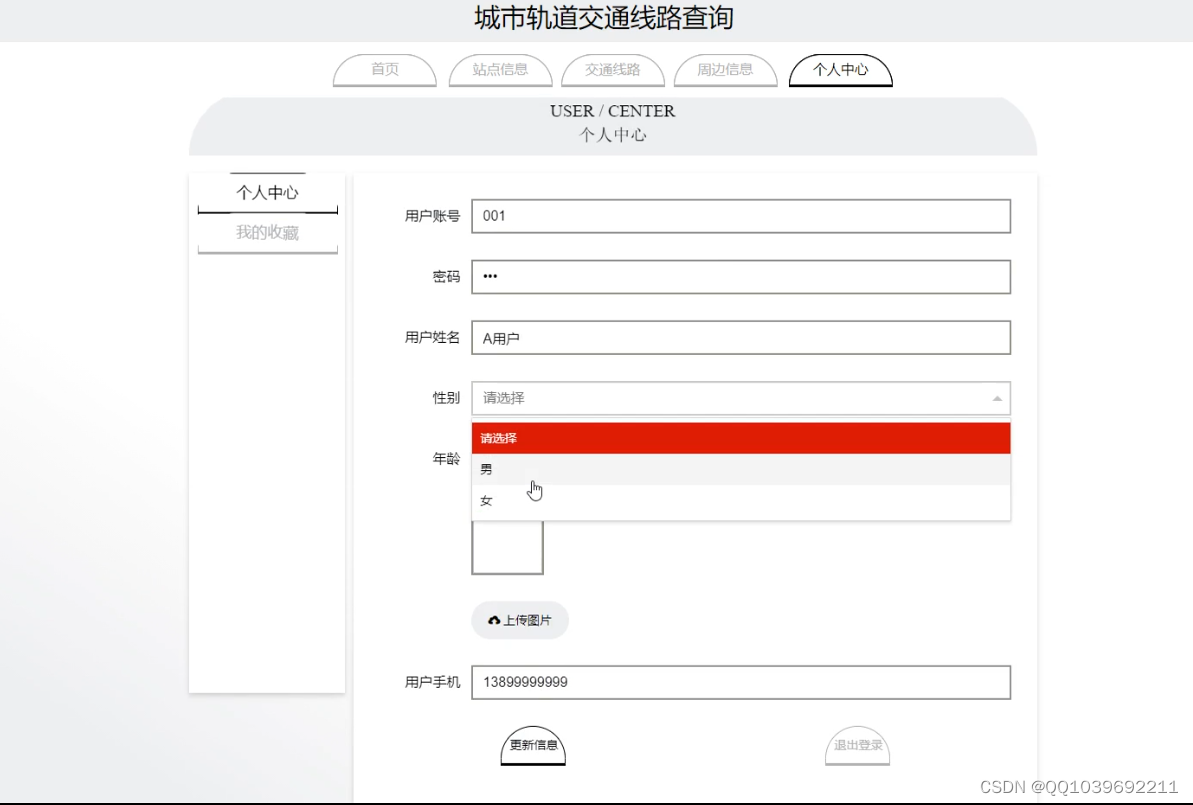Open the 交通线路 tab
The height and width of the screenshot is (805, 1193).
(613, 70)
